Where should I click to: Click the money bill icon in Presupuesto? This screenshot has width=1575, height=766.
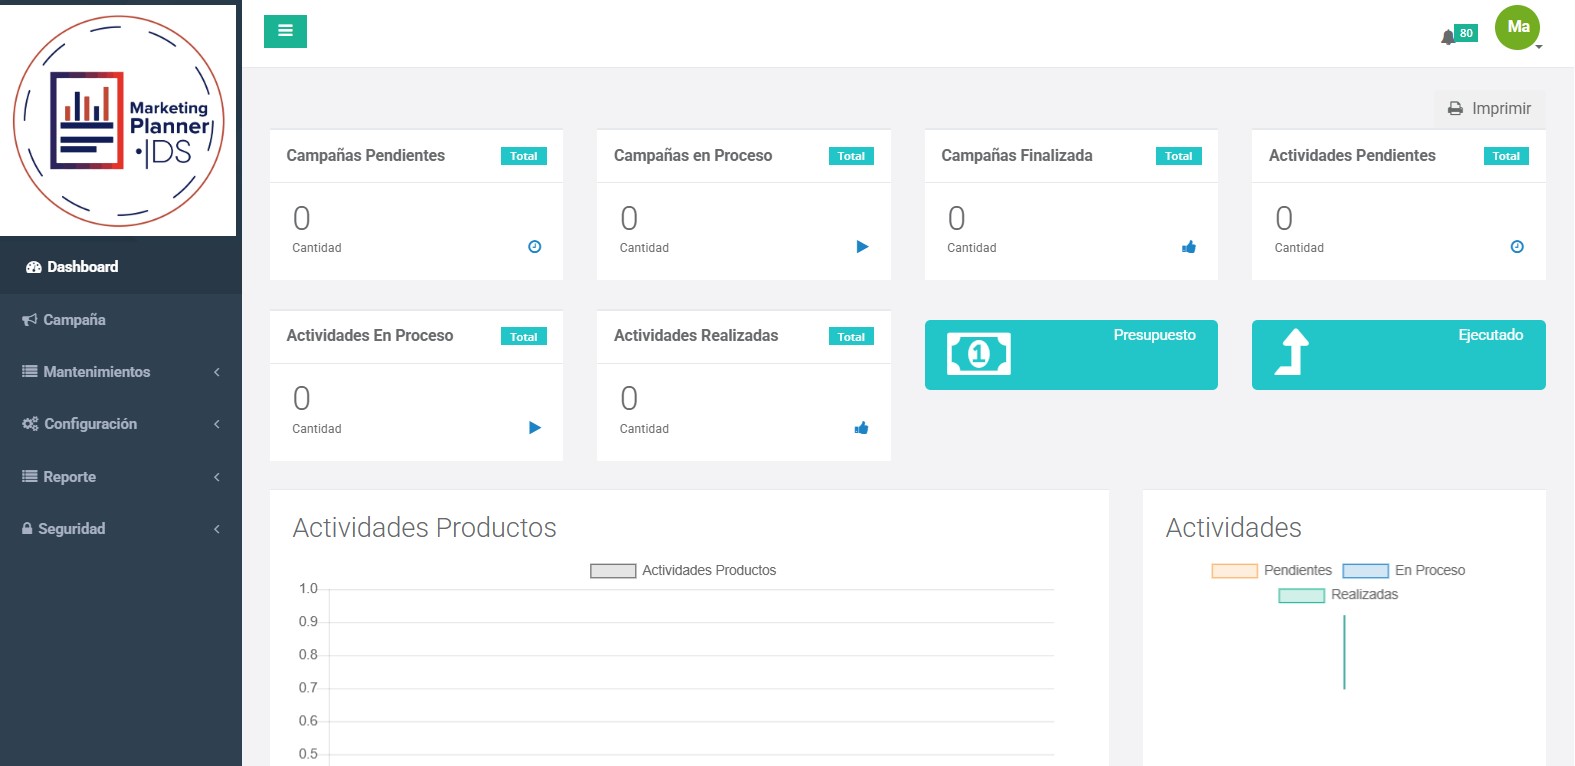pyautogui.click(x=979, y=354)
